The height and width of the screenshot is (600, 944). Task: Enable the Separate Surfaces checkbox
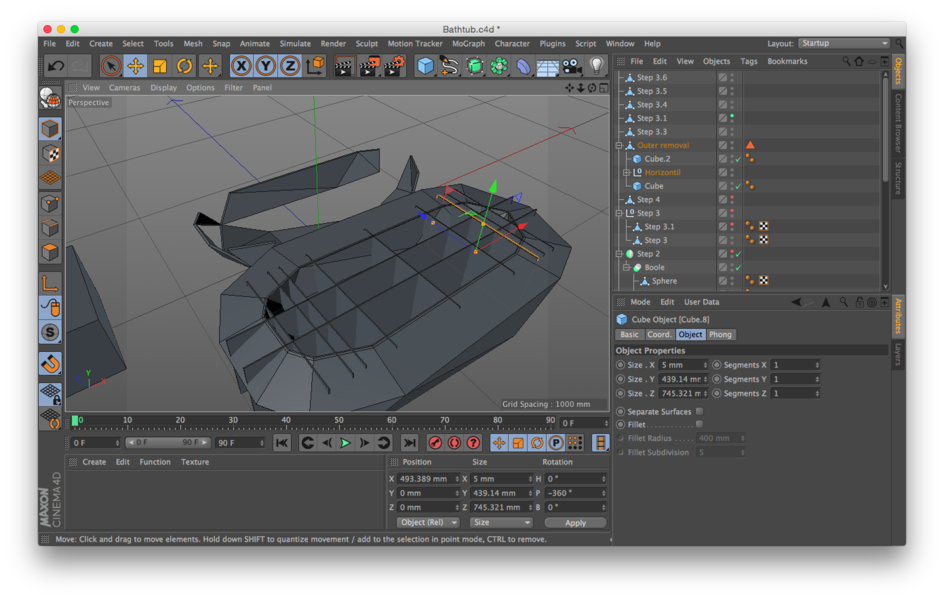pos(700,412)
